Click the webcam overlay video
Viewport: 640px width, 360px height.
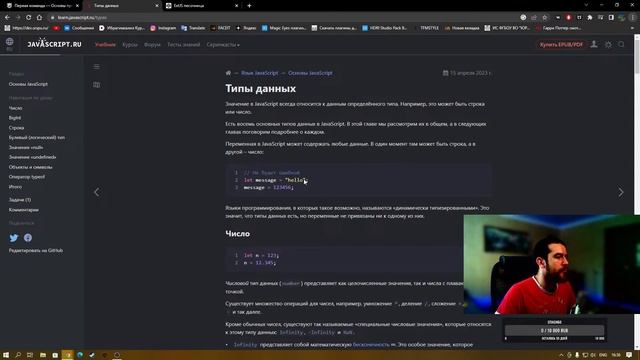[551, 264]
